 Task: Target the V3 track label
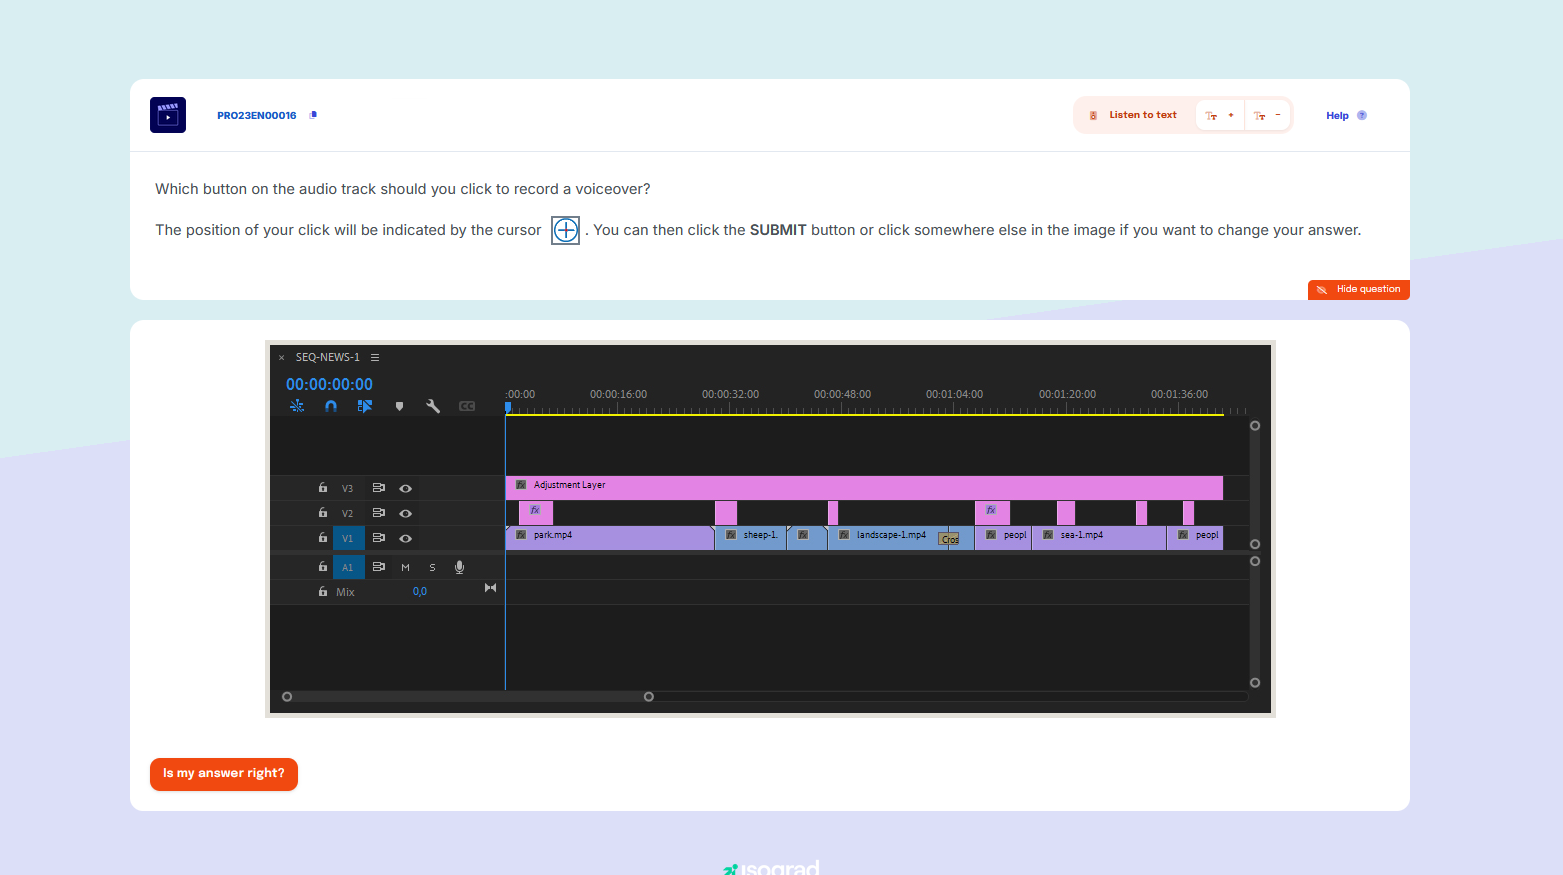(x=348, y=488)
